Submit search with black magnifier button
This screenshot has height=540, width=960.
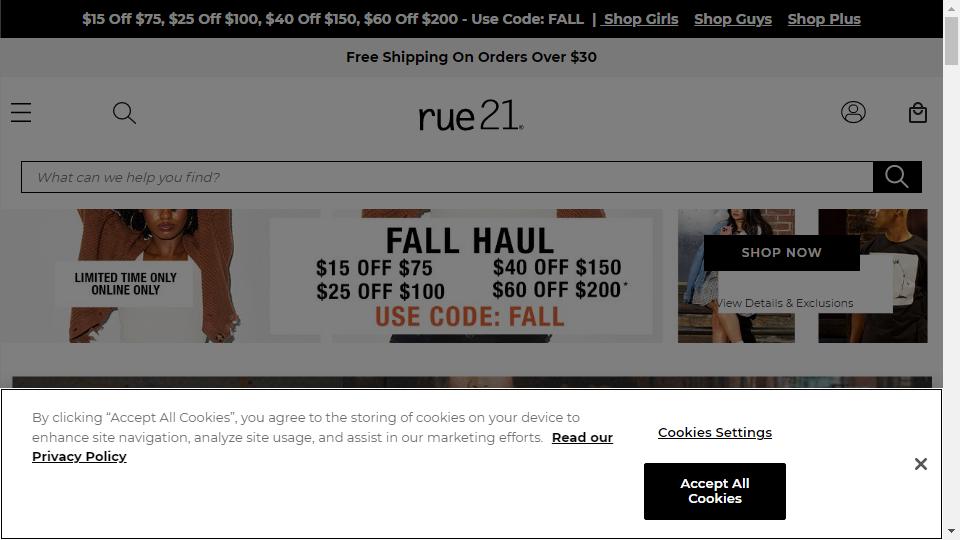pos(897,177)
